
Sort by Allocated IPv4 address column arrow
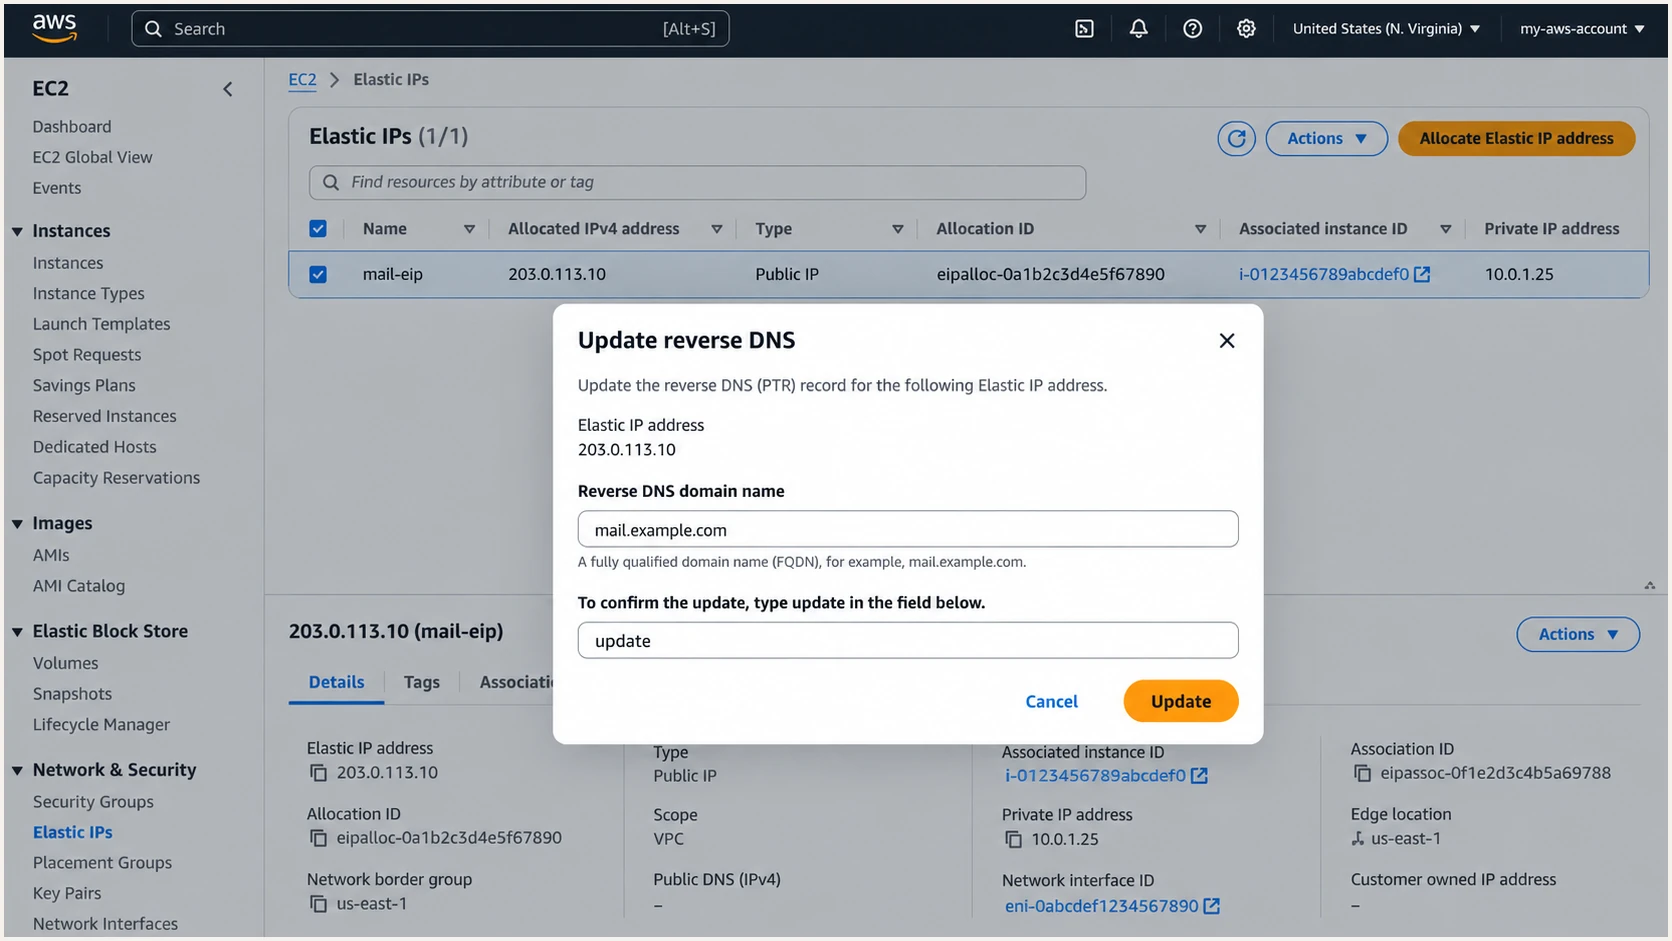(x=716, y=229)
